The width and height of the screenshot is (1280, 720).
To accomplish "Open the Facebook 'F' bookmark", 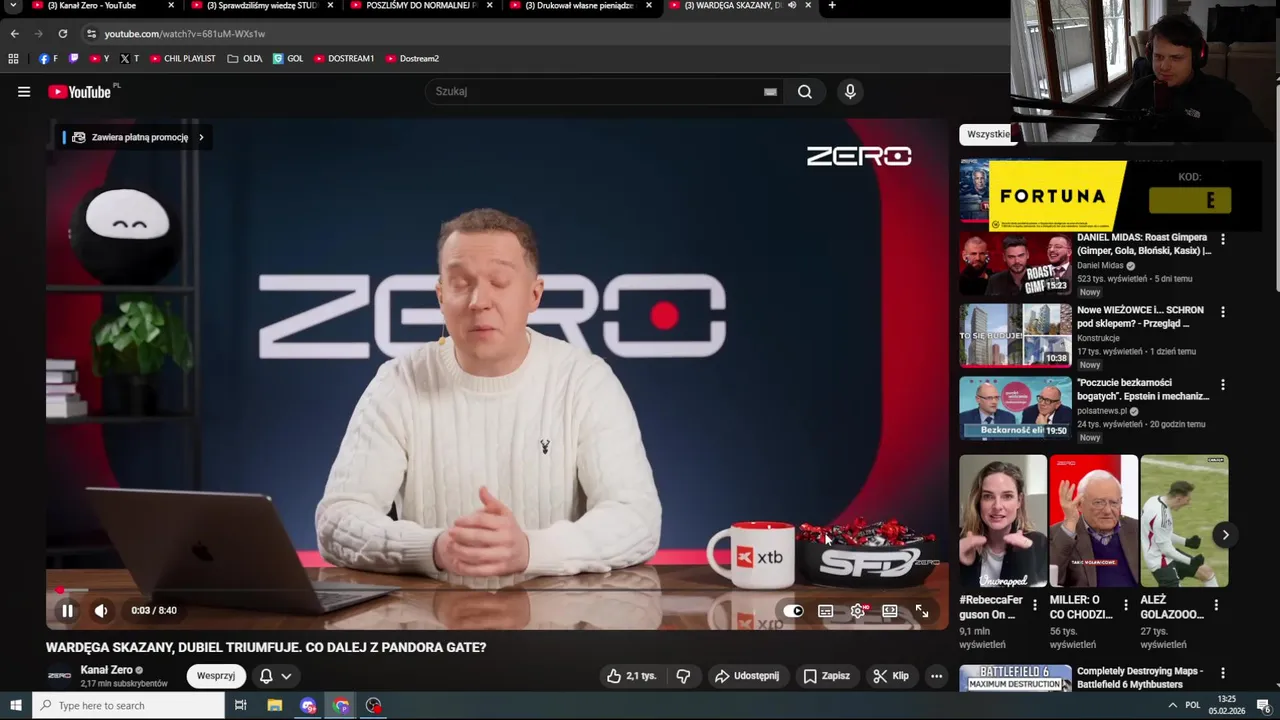I will pyautogui.click(x=48, y=59).
